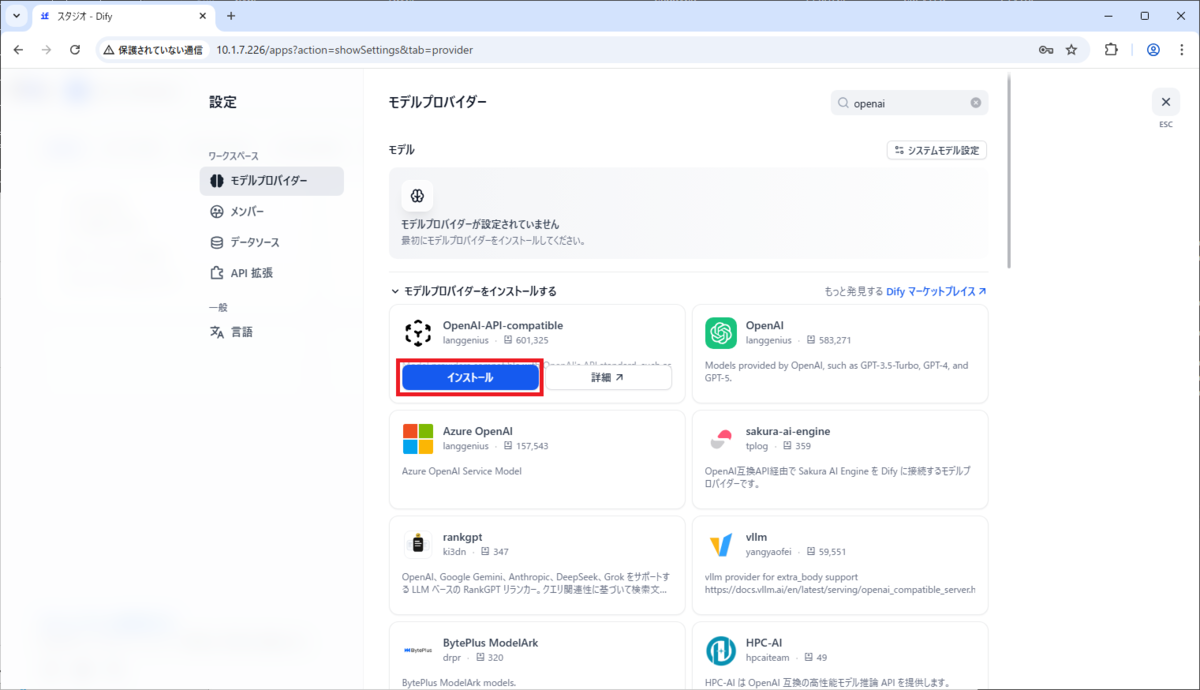This screenshot has height=690, width=1200.
Task: Go back in browser history
Action: [x=18, y=49]
